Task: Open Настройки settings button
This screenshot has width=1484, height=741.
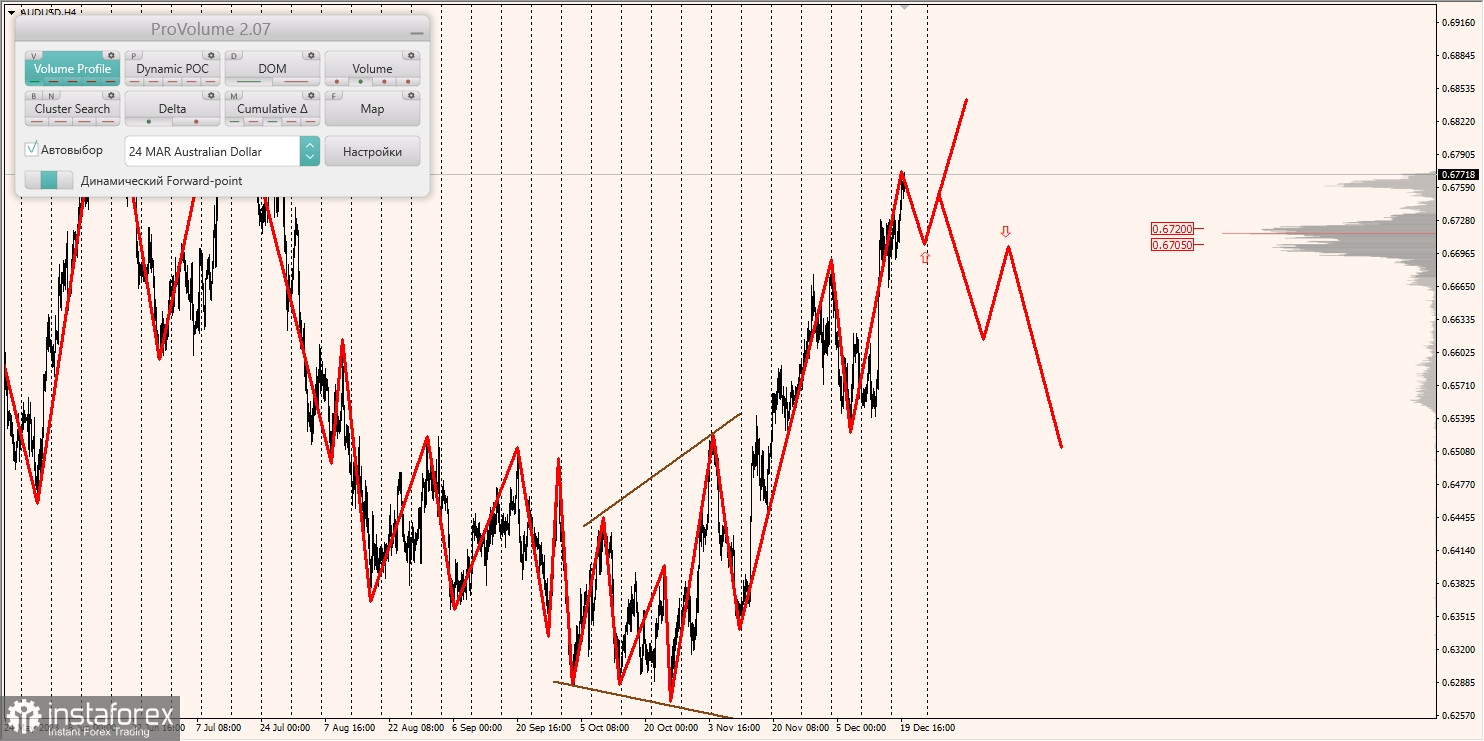Action: coord(372,151)
